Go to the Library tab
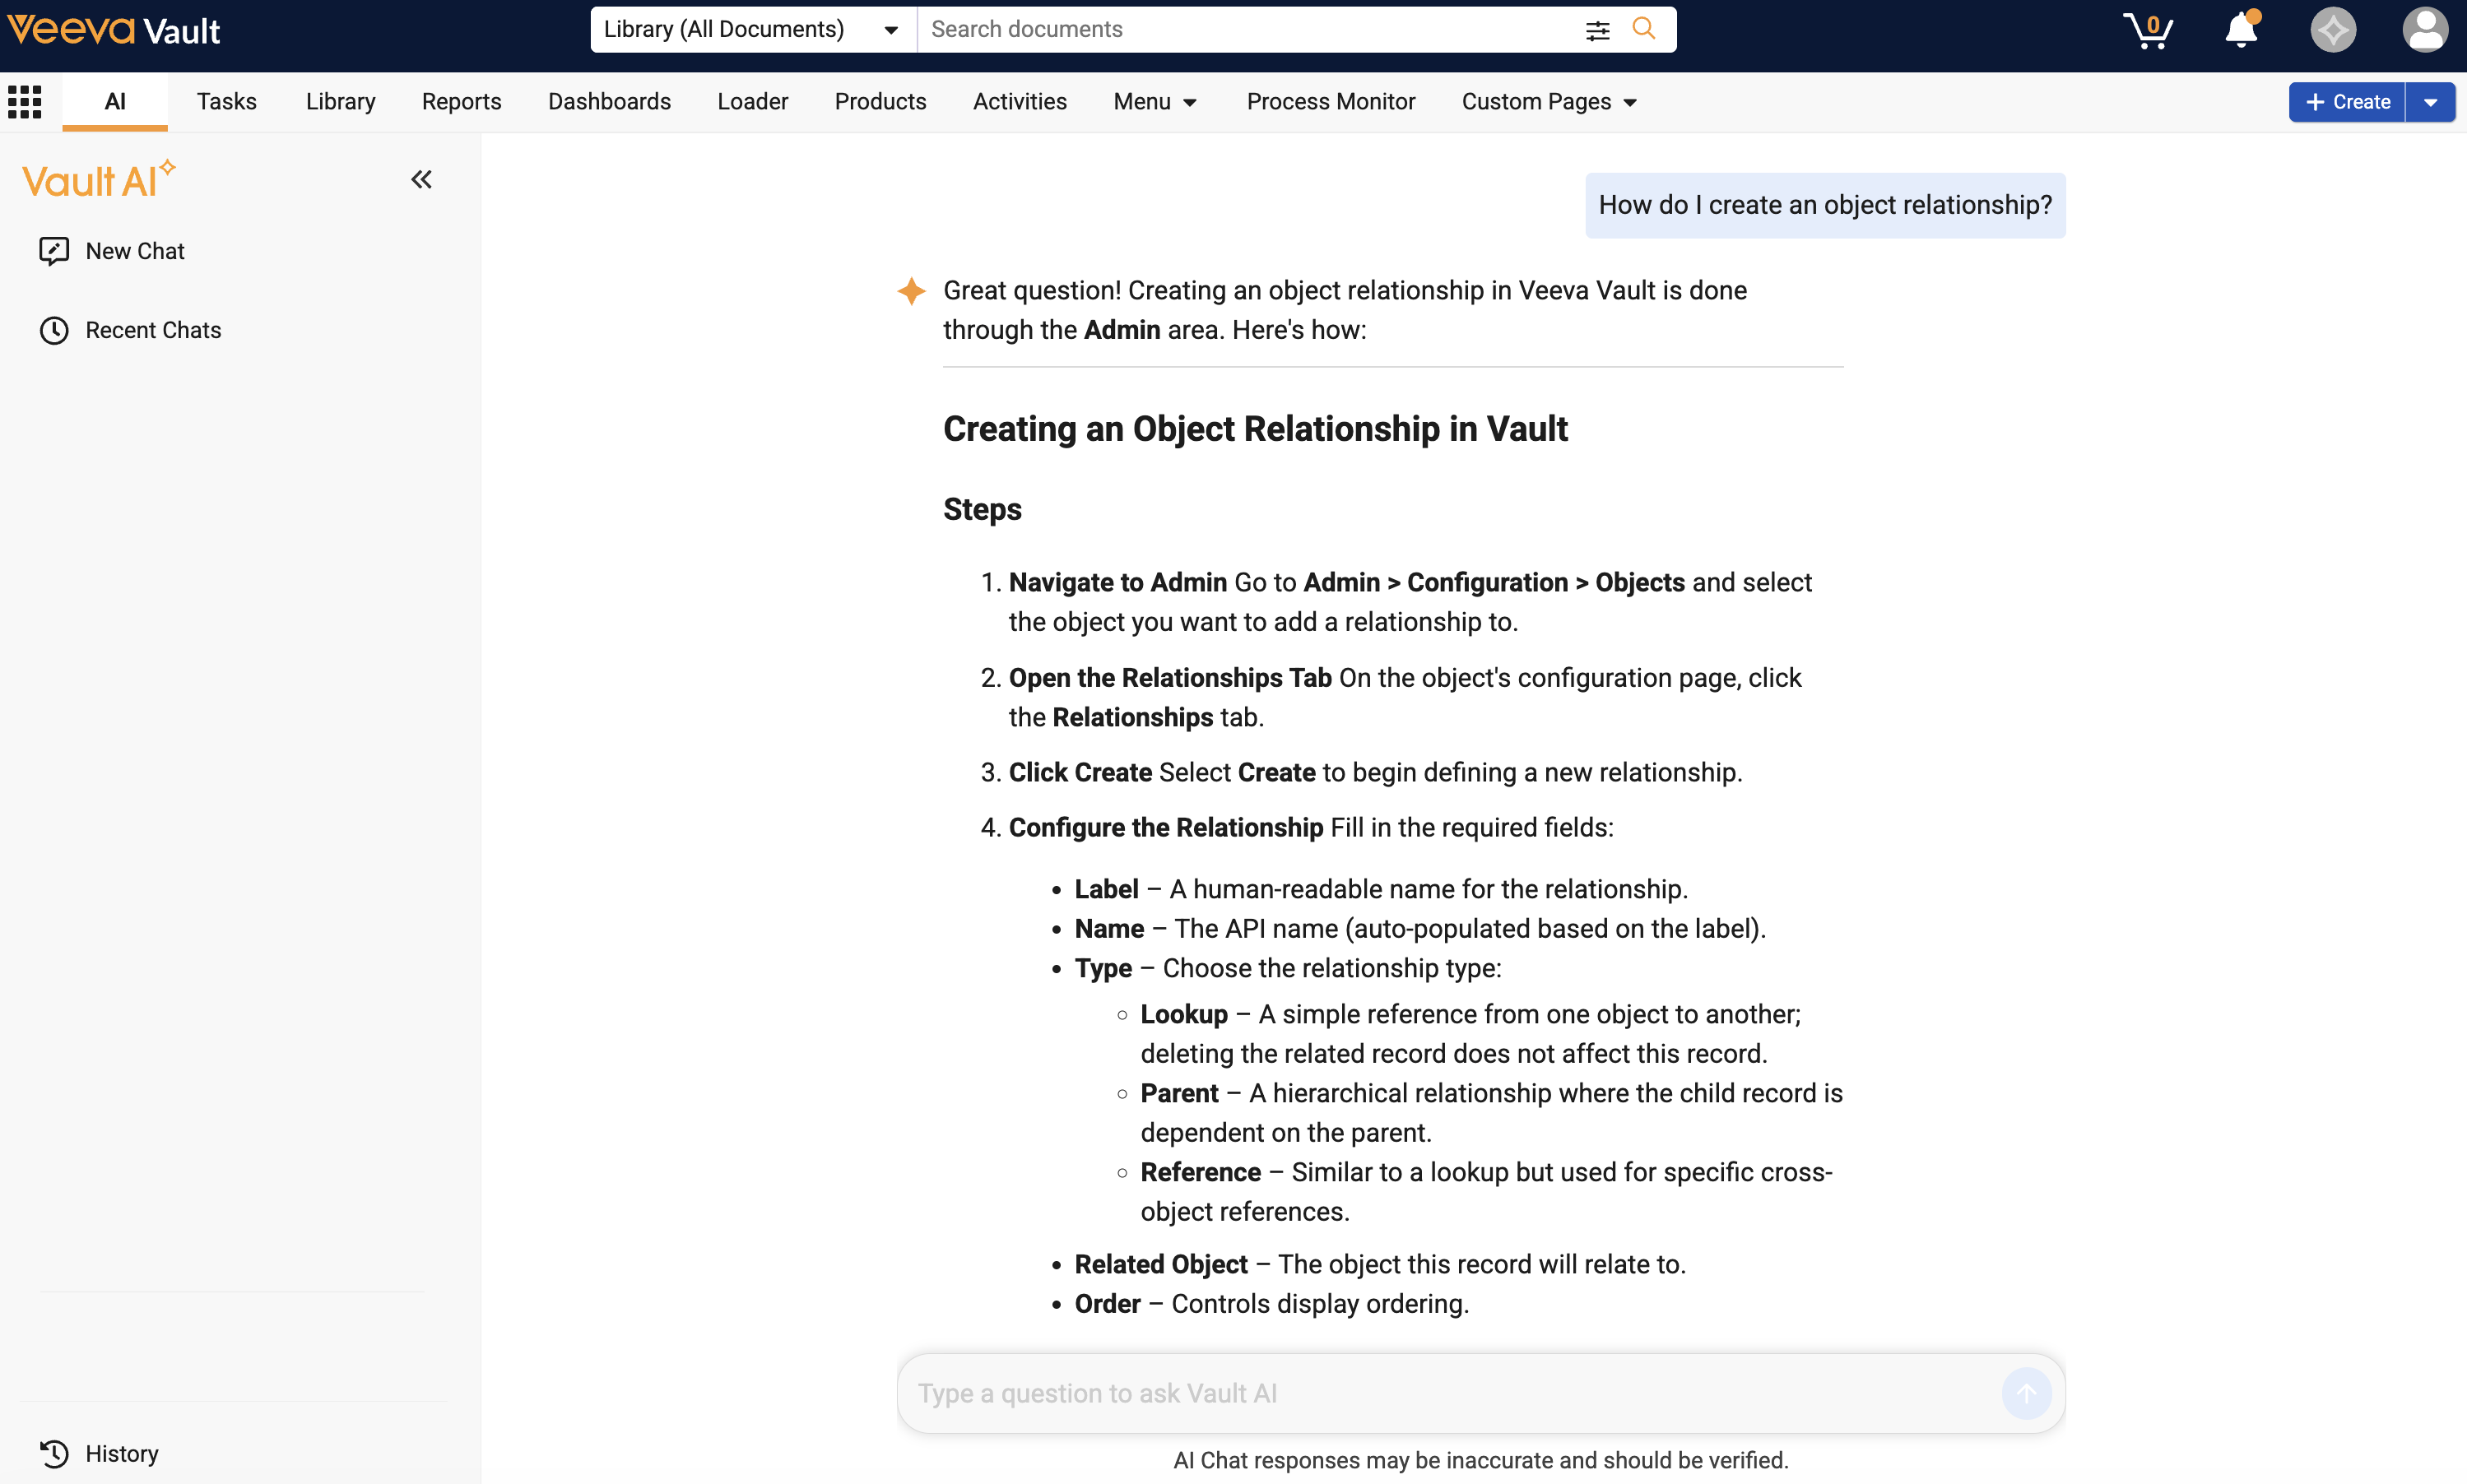Viewport: 2467px width, 1484px height. [340, 102]
